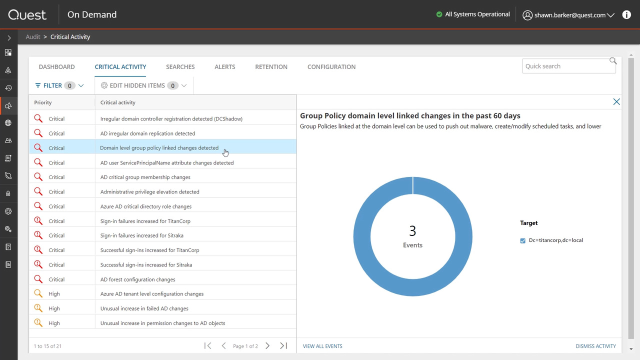
Task: Open the Configuration tab
Action: click(331, 67)
